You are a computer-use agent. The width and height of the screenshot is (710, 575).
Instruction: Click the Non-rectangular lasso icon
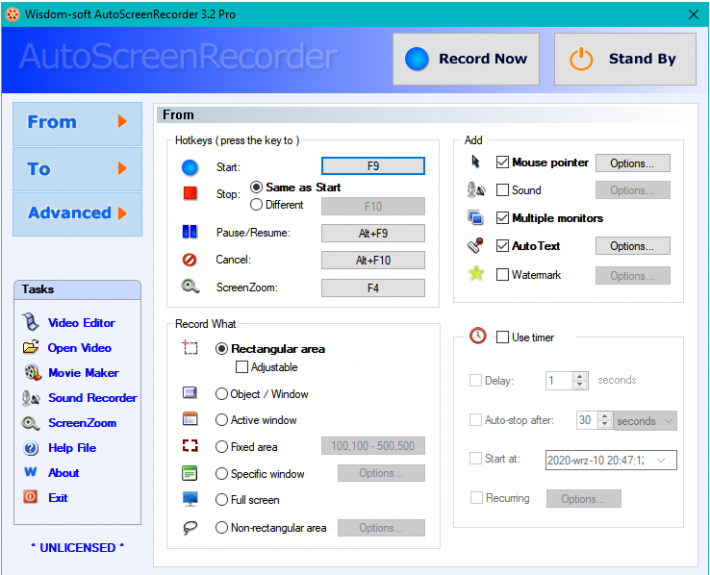click(x=190, y=527)
